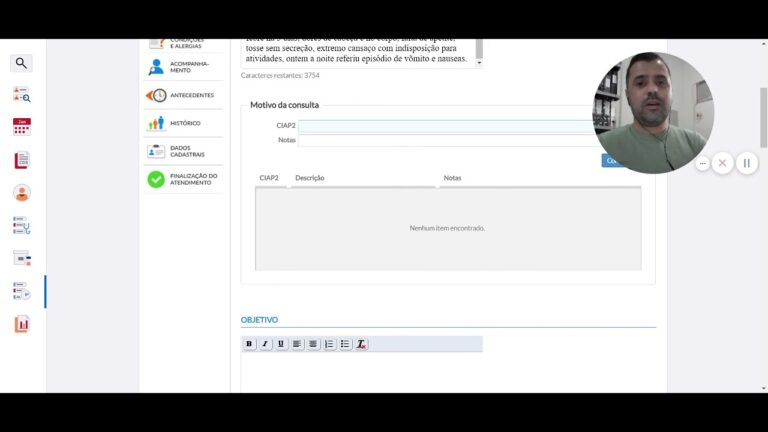Align text left in Objetivo editor
Image resolution: width=768 pixels, height=432 pixels.
(297, 344)
